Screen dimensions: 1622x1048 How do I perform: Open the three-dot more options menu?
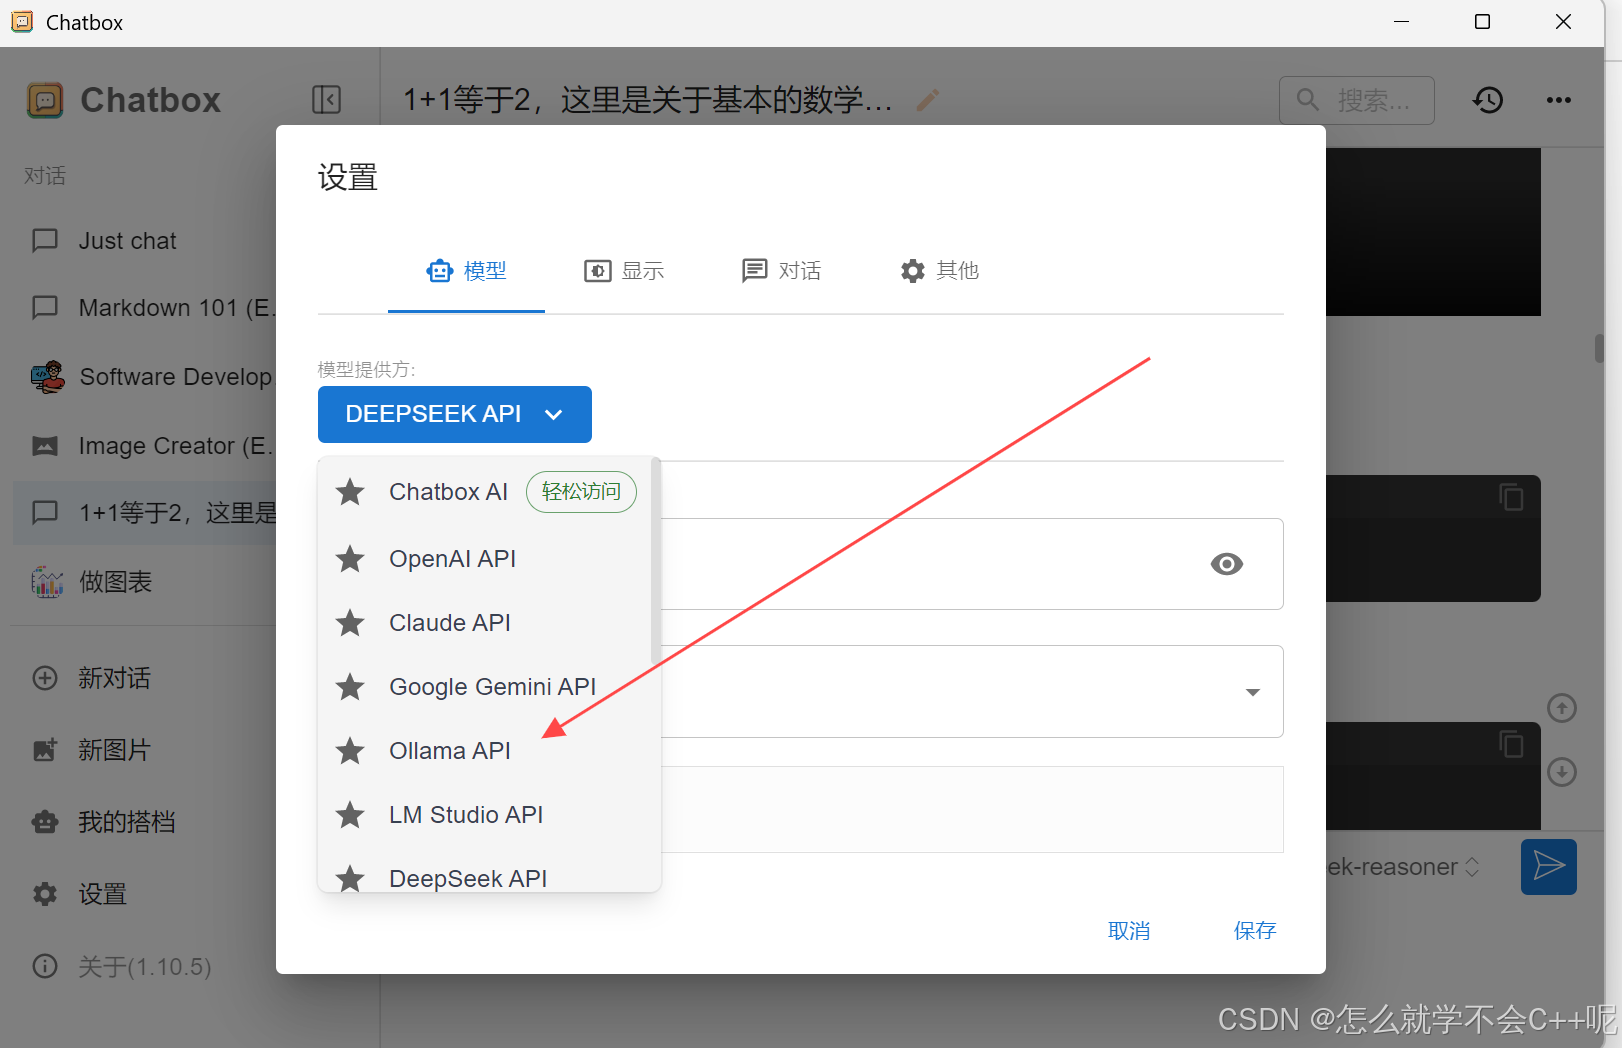coord(1558,100)
